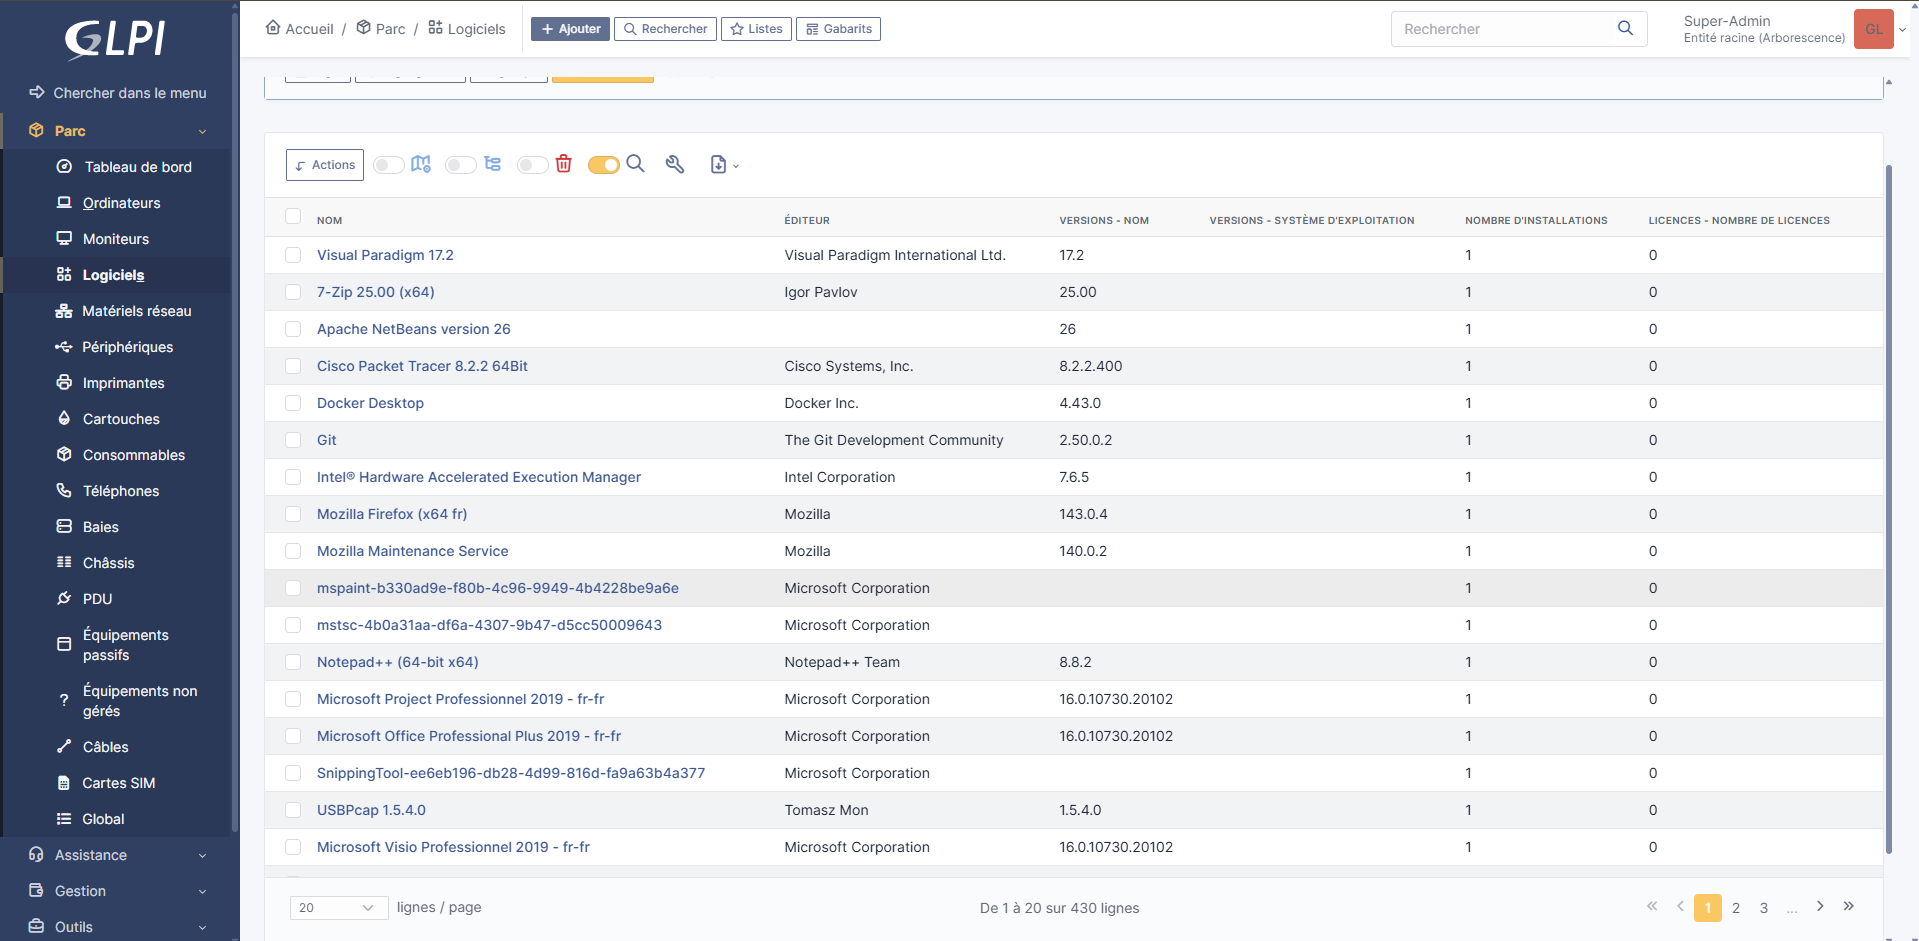
Task: Open export dropdown arrow
Action: 736,166
